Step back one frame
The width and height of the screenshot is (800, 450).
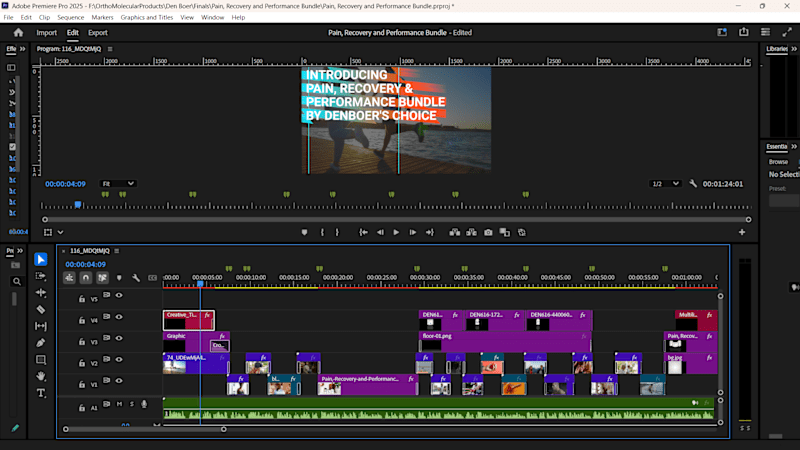(x=380, y=232)
